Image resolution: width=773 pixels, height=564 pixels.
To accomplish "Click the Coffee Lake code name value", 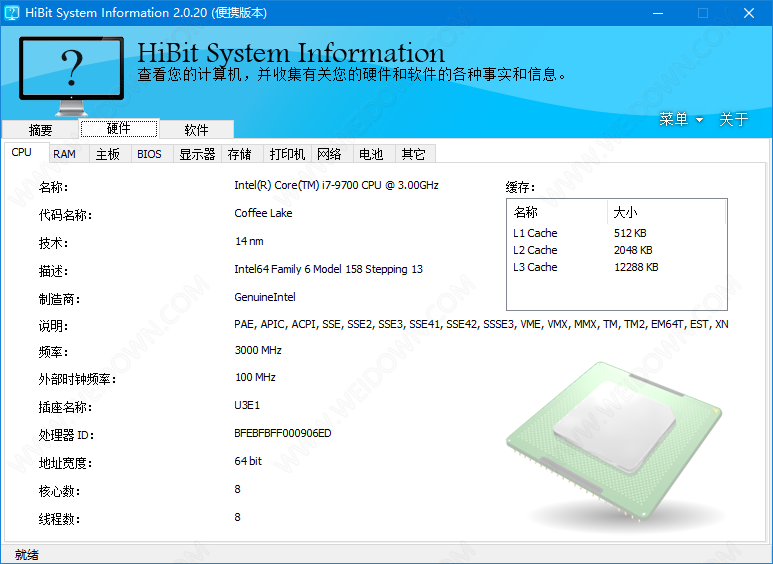I will pyautogui.click(x=263, y=213).
